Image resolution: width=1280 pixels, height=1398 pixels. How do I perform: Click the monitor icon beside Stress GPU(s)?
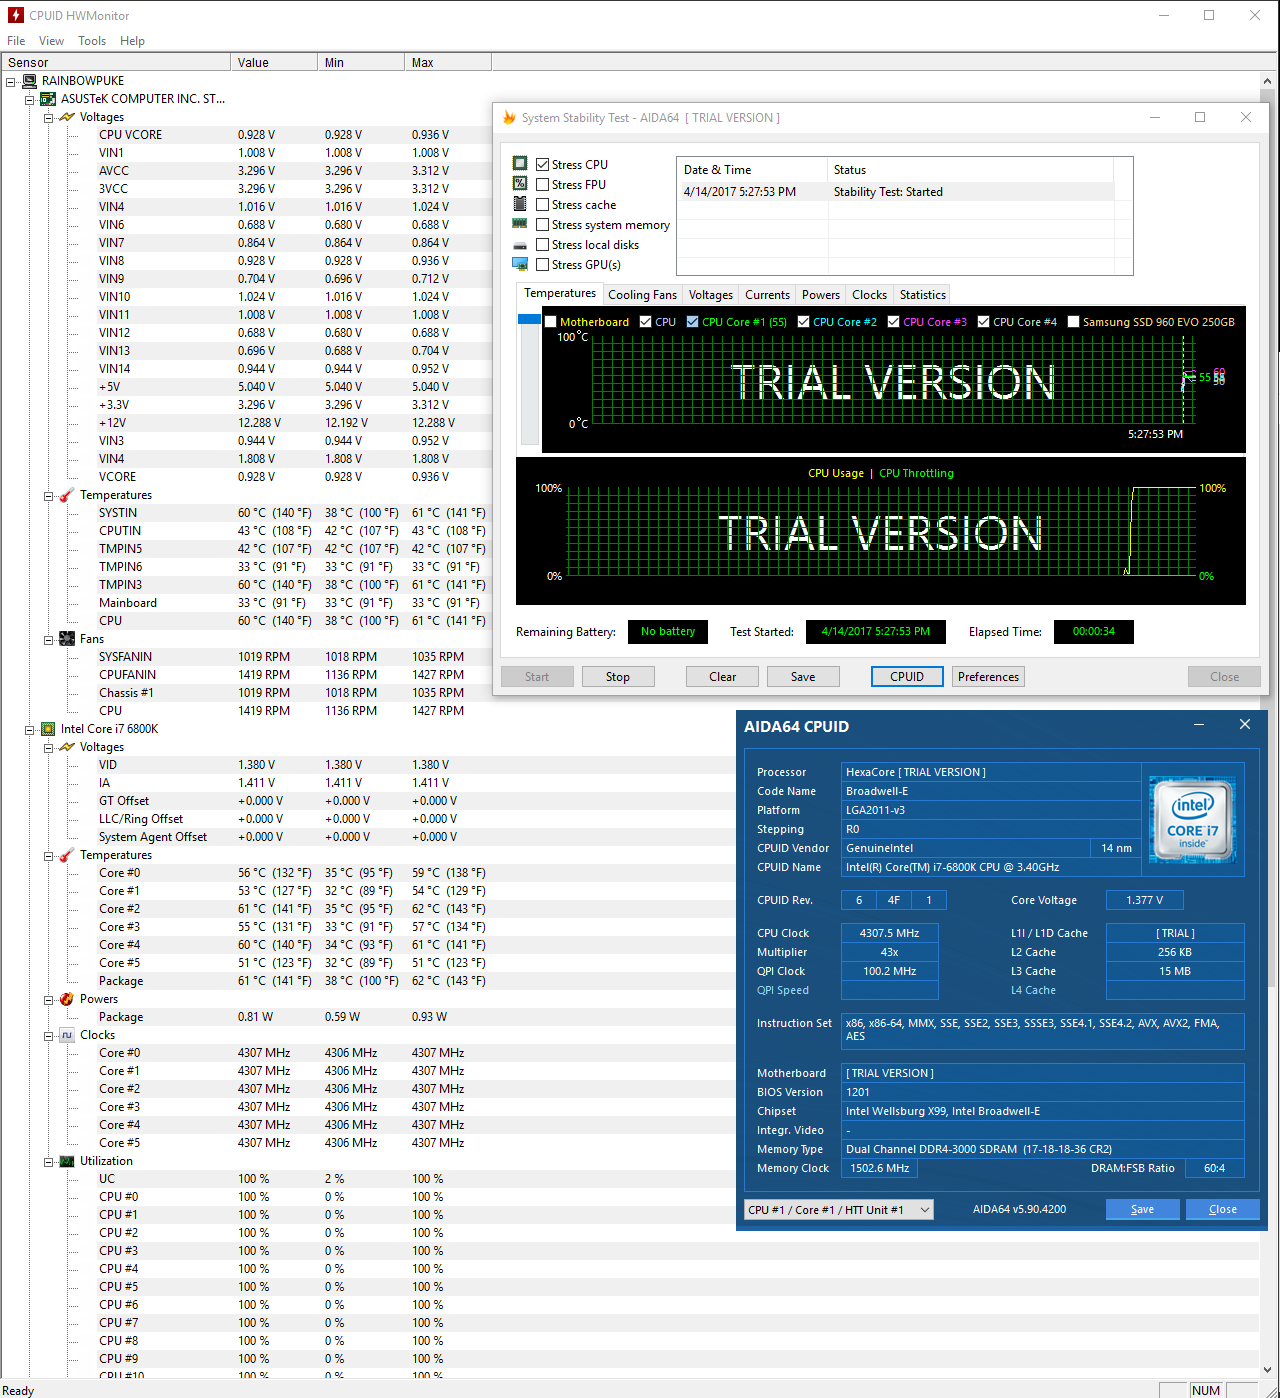520,264
